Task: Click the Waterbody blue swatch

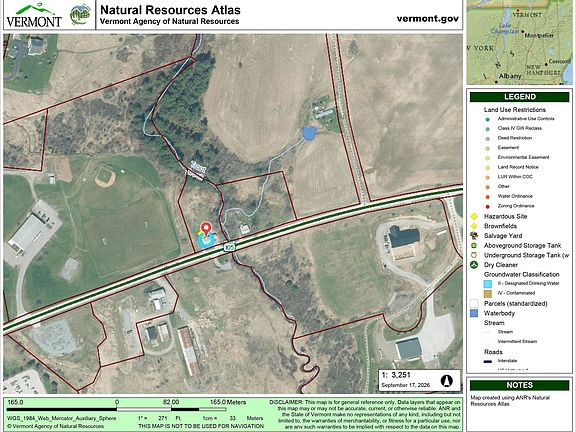Action: 474,313
